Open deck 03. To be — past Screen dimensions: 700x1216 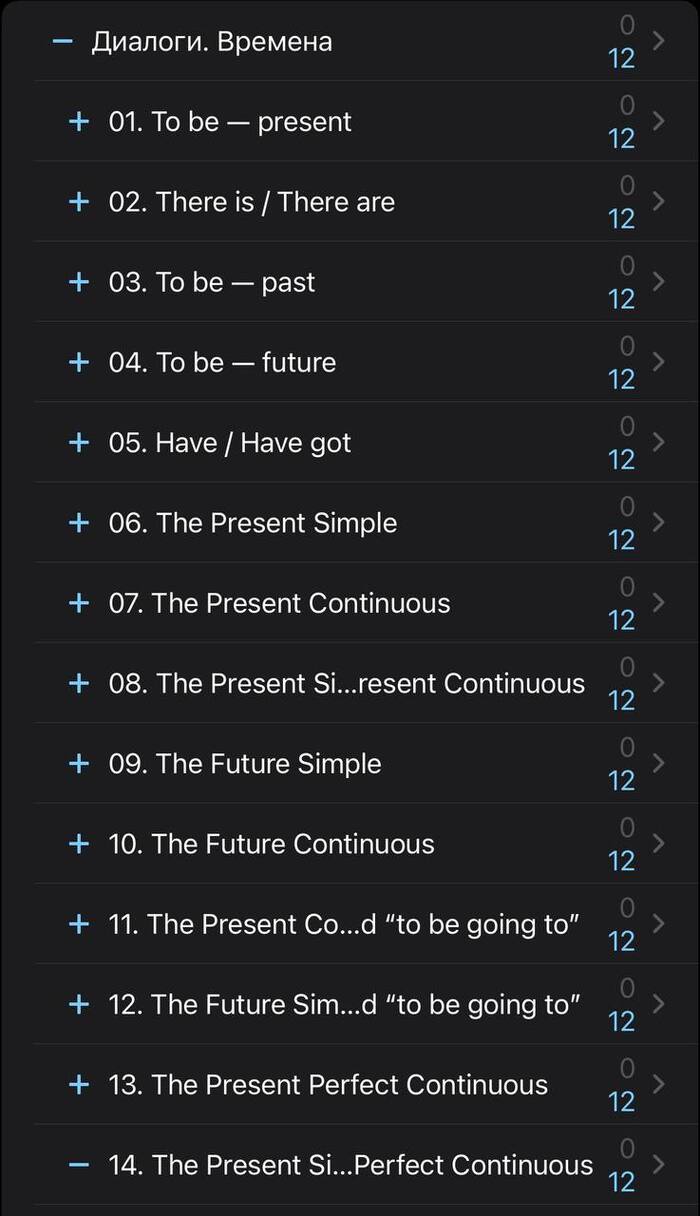(x=235, y=282)
